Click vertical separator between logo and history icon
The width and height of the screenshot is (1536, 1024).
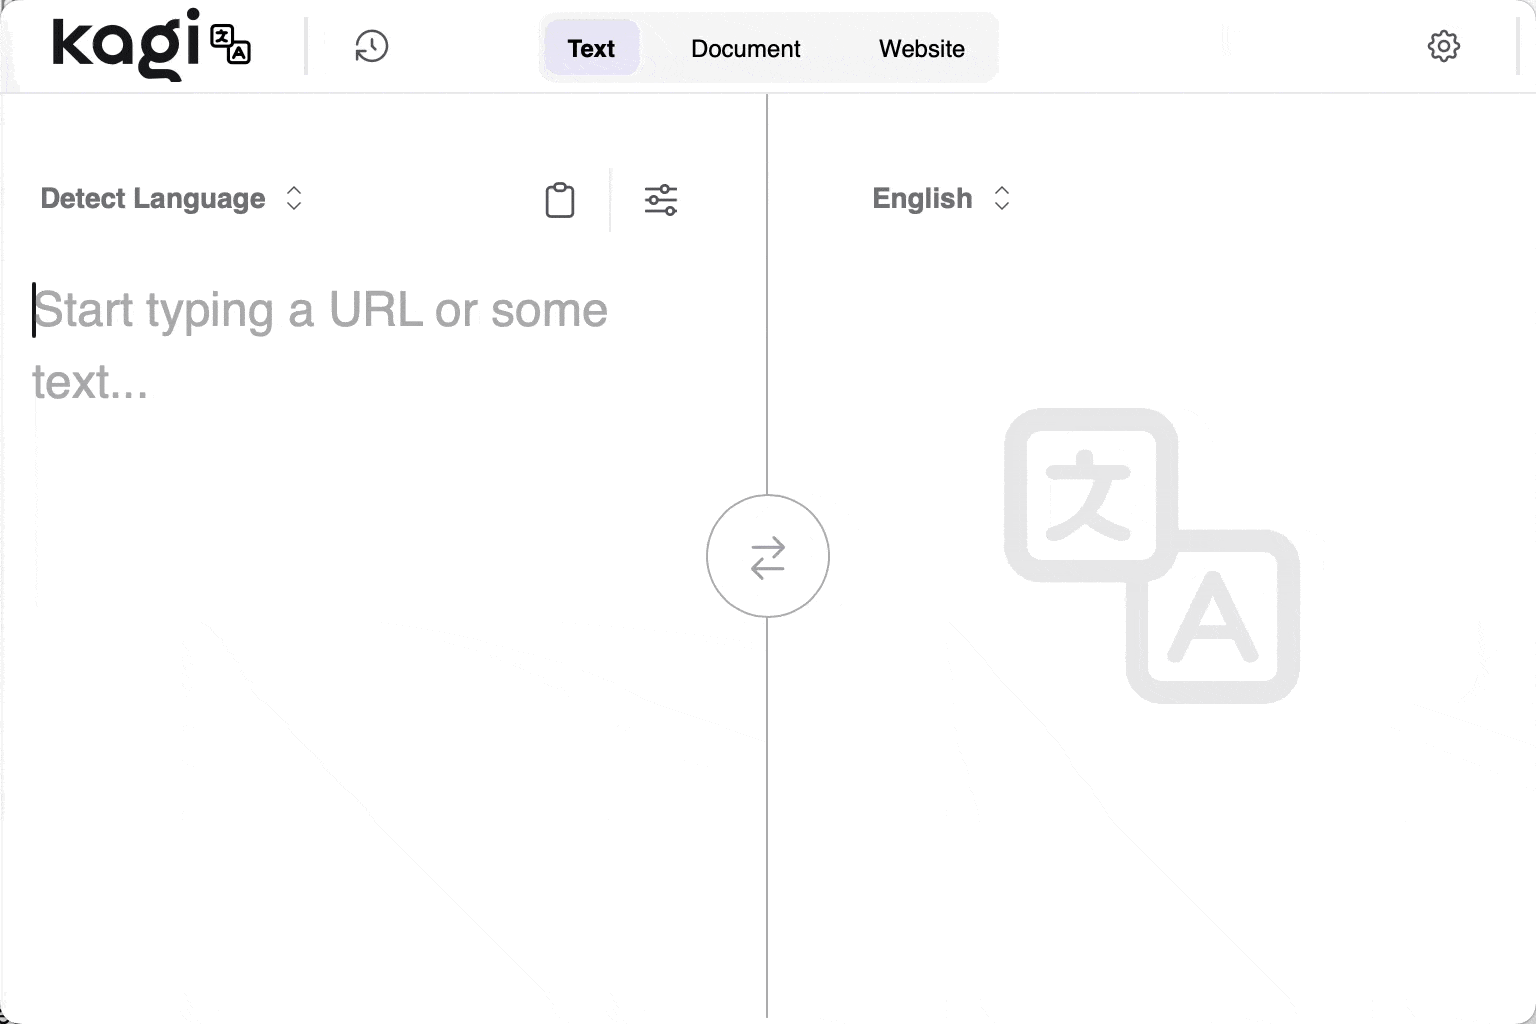pos(306,46)
